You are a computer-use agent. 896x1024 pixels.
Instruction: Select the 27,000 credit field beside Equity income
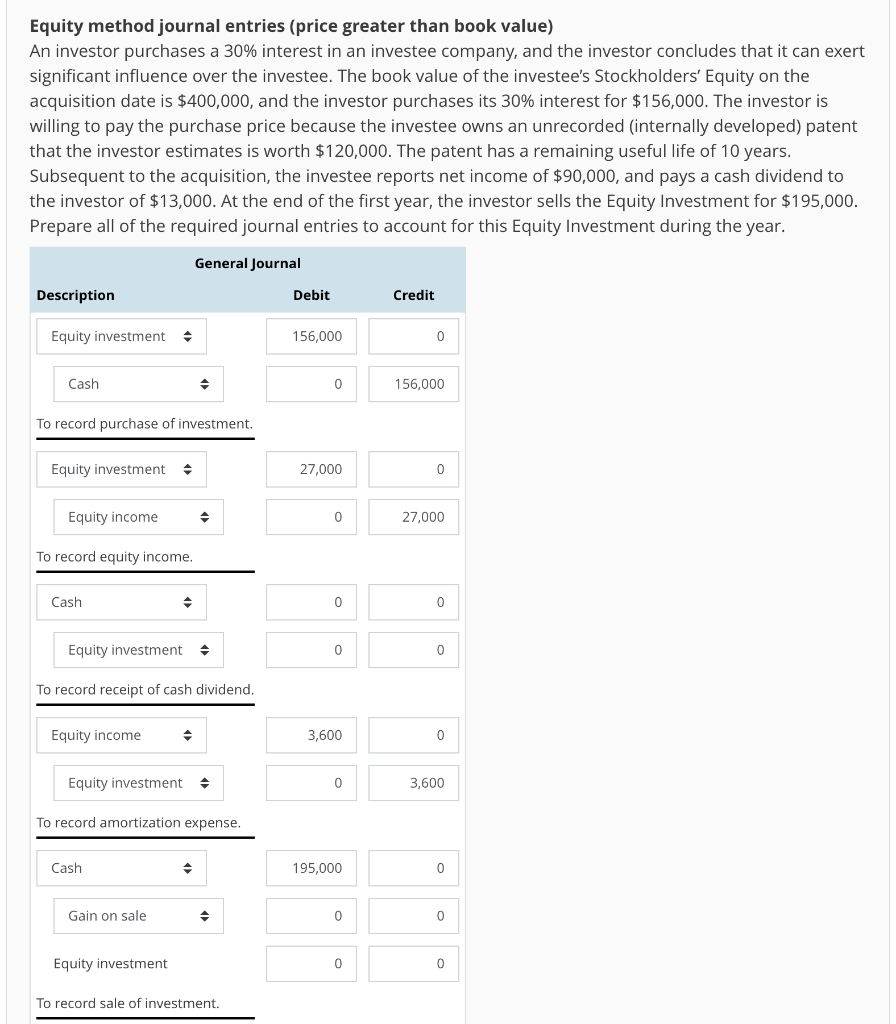coord(413,517)
